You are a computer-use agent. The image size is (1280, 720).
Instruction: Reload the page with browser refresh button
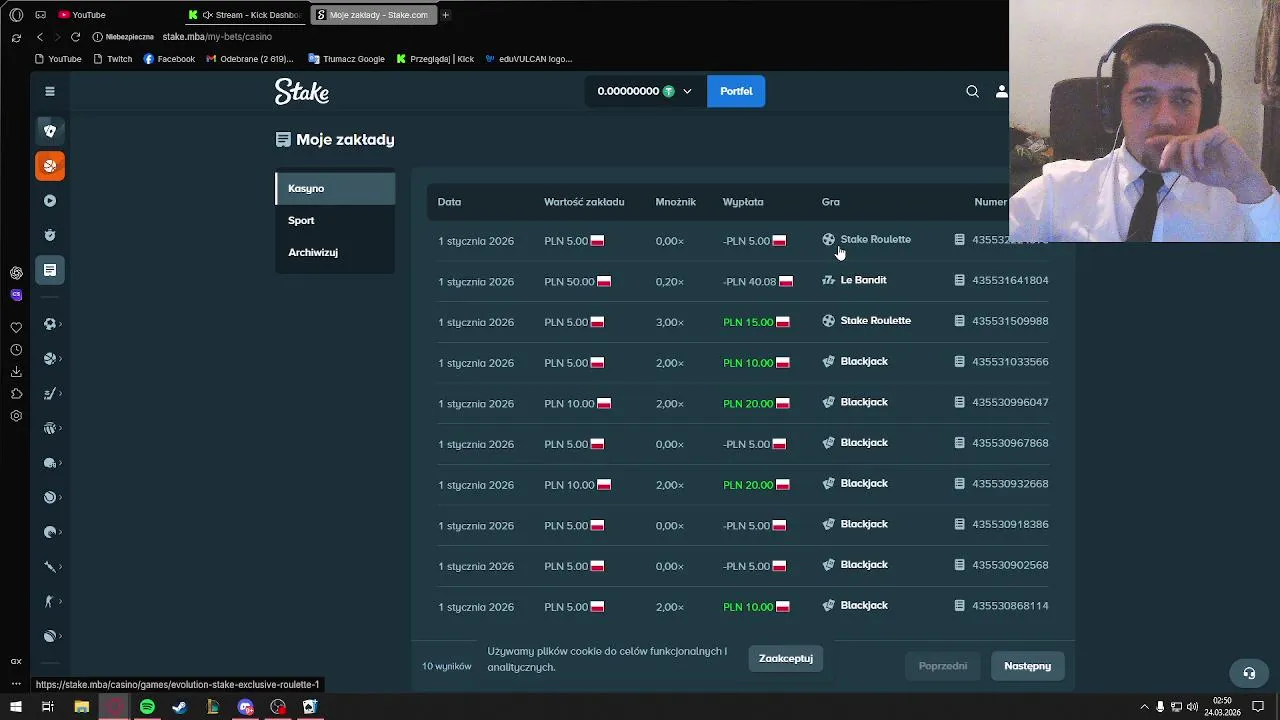pyautogui.click(x=75, y=37)
